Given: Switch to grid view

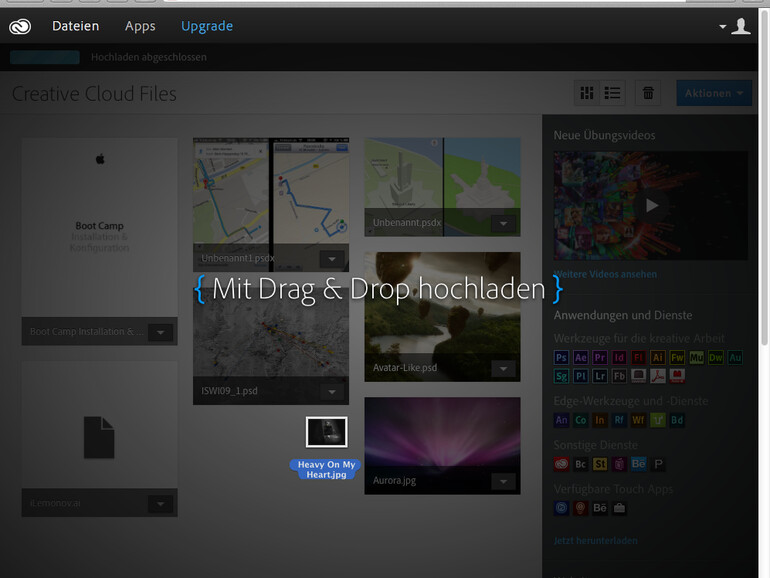Looking at the screenshot, I should (587, 93).
